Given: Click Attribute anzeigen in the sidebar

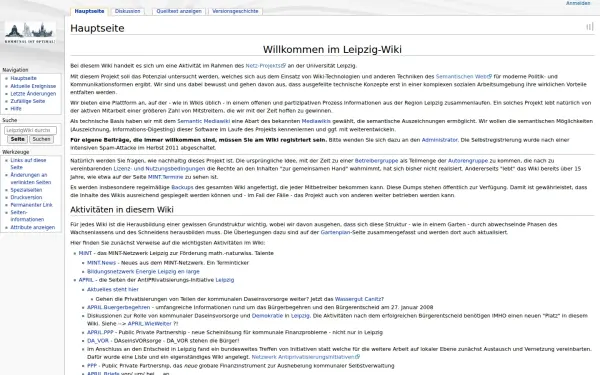Looking at the screenshot, I should point(33,227).
